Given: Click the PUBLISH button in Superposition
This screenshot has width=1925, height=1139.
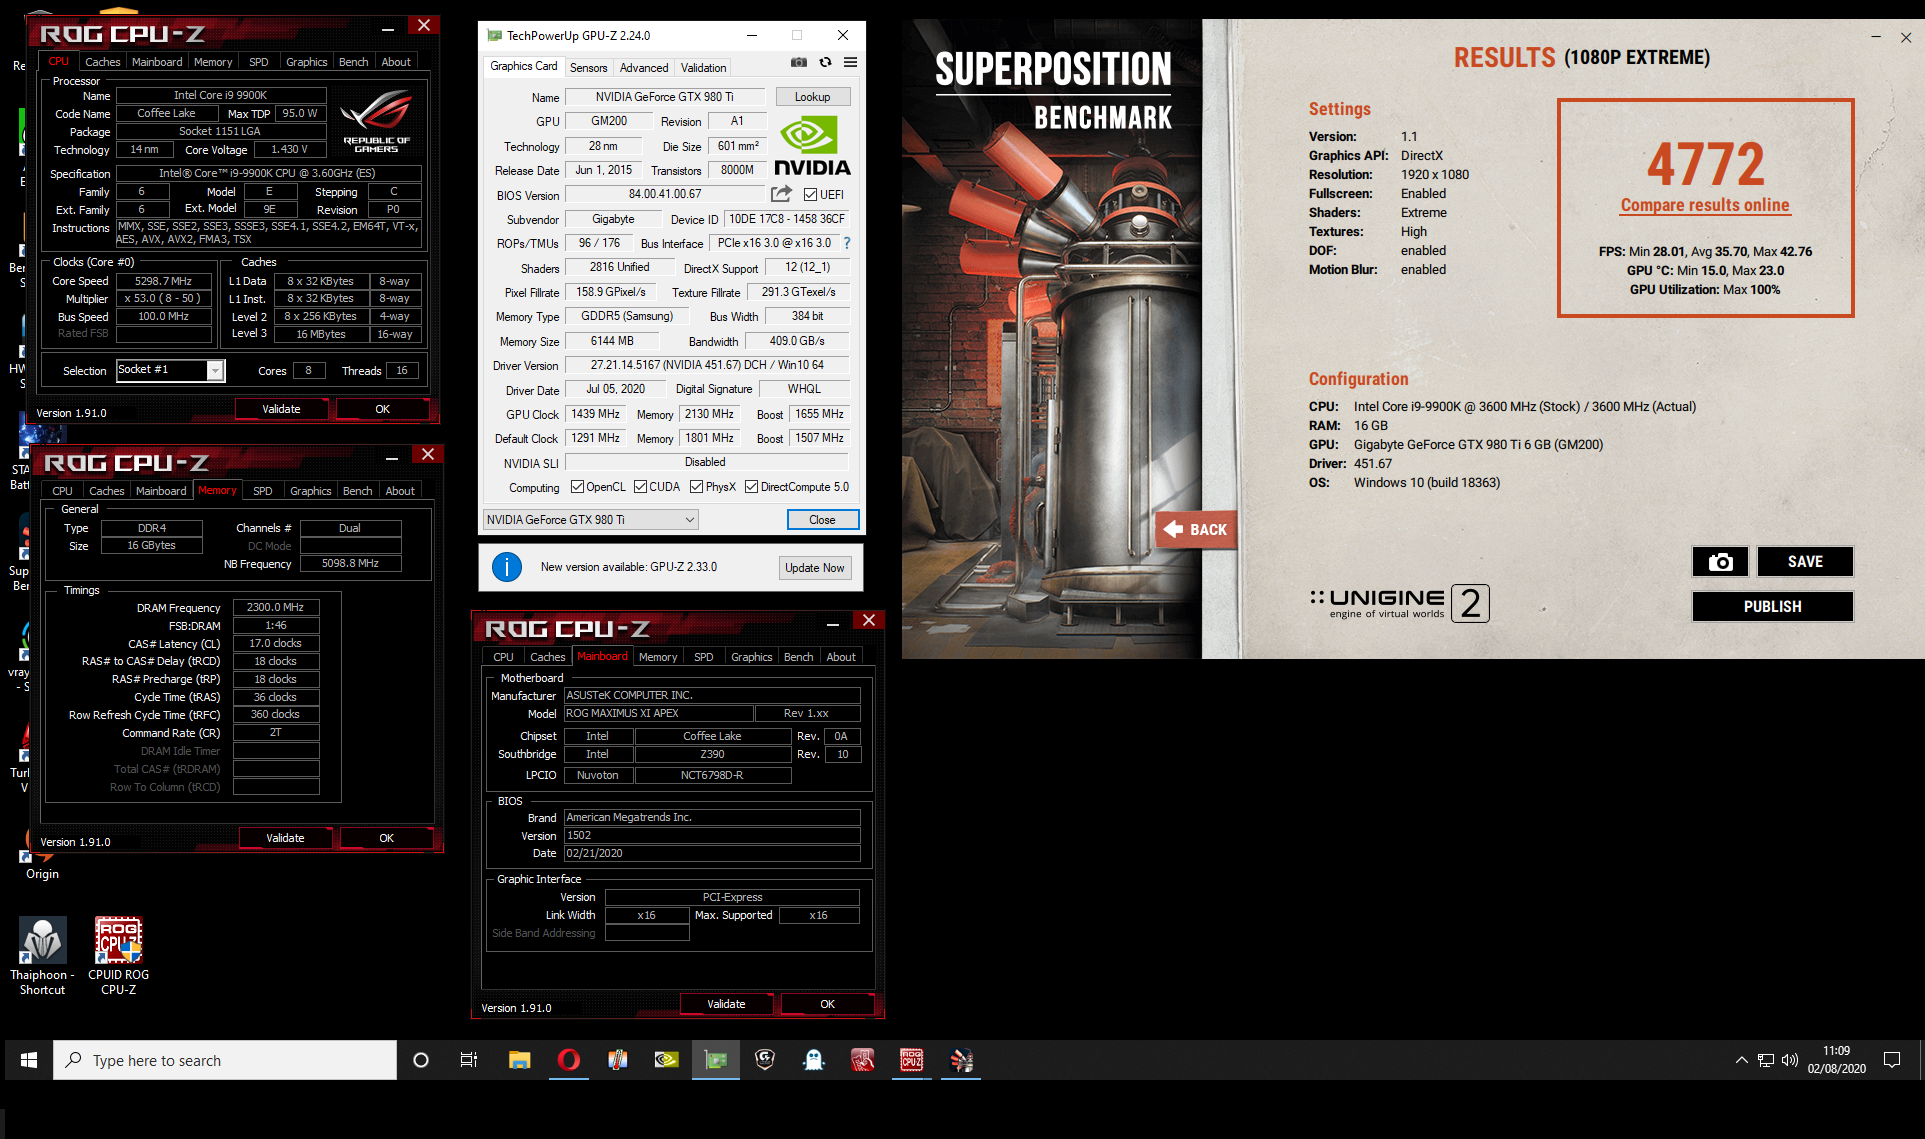Looking at the screenshot, I should coord(1772,607).
